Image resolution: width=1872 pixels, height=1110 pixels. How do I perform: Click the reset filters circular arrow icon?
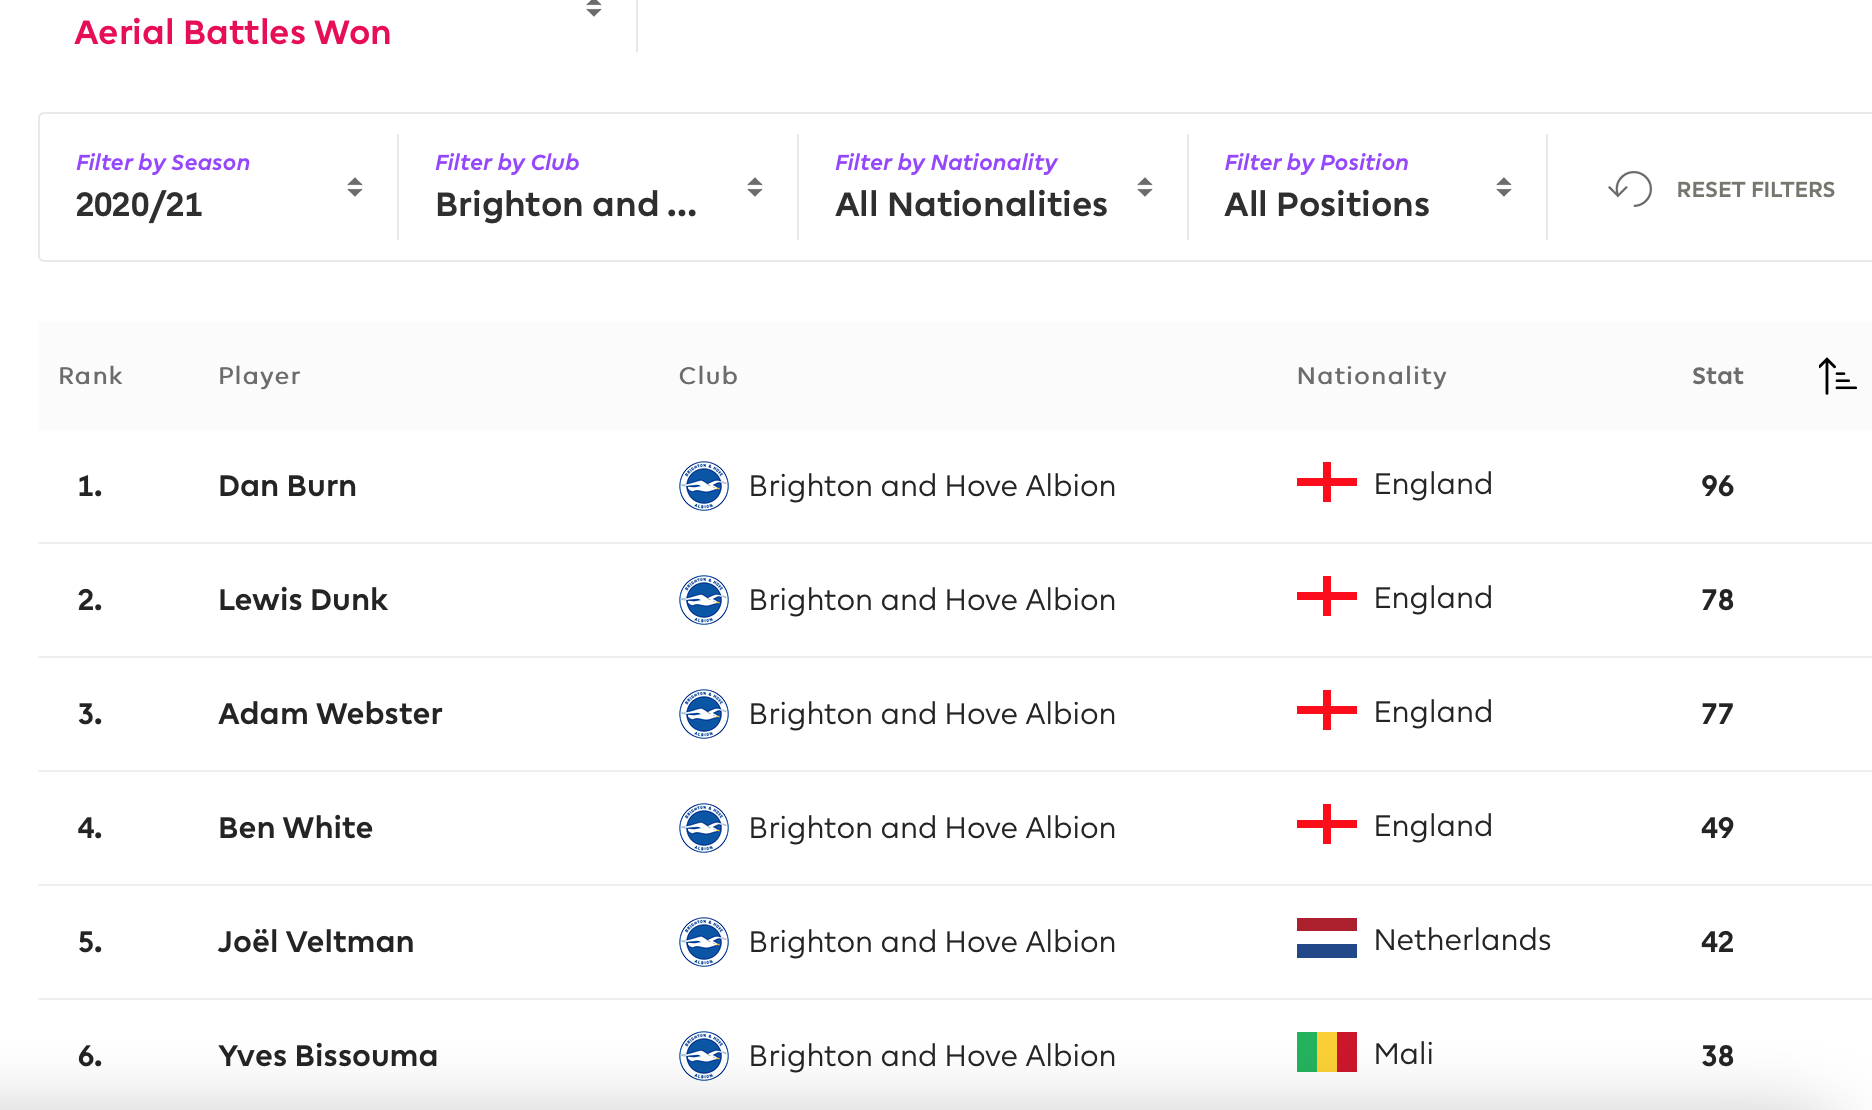(1630, 189)
